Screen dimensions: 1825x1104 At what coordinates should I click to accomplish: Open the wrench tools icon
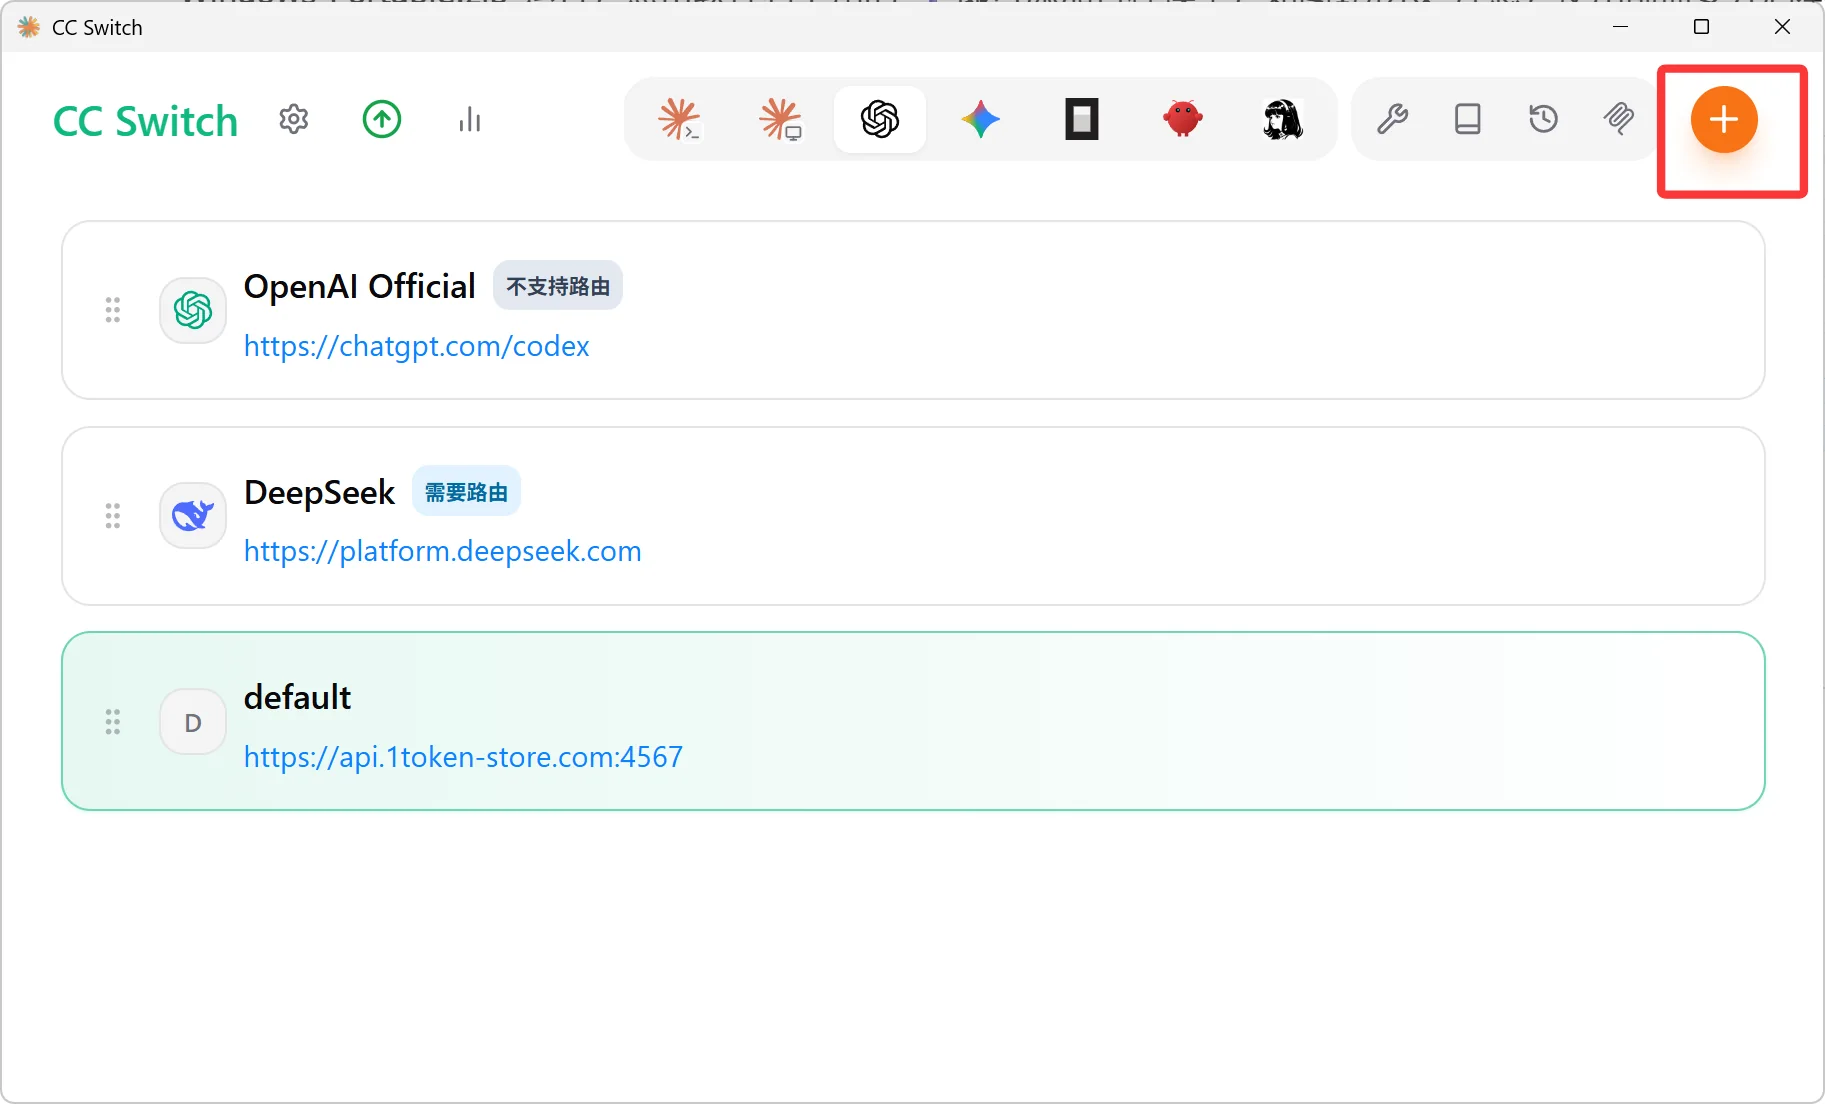[x=1392, y=120]
